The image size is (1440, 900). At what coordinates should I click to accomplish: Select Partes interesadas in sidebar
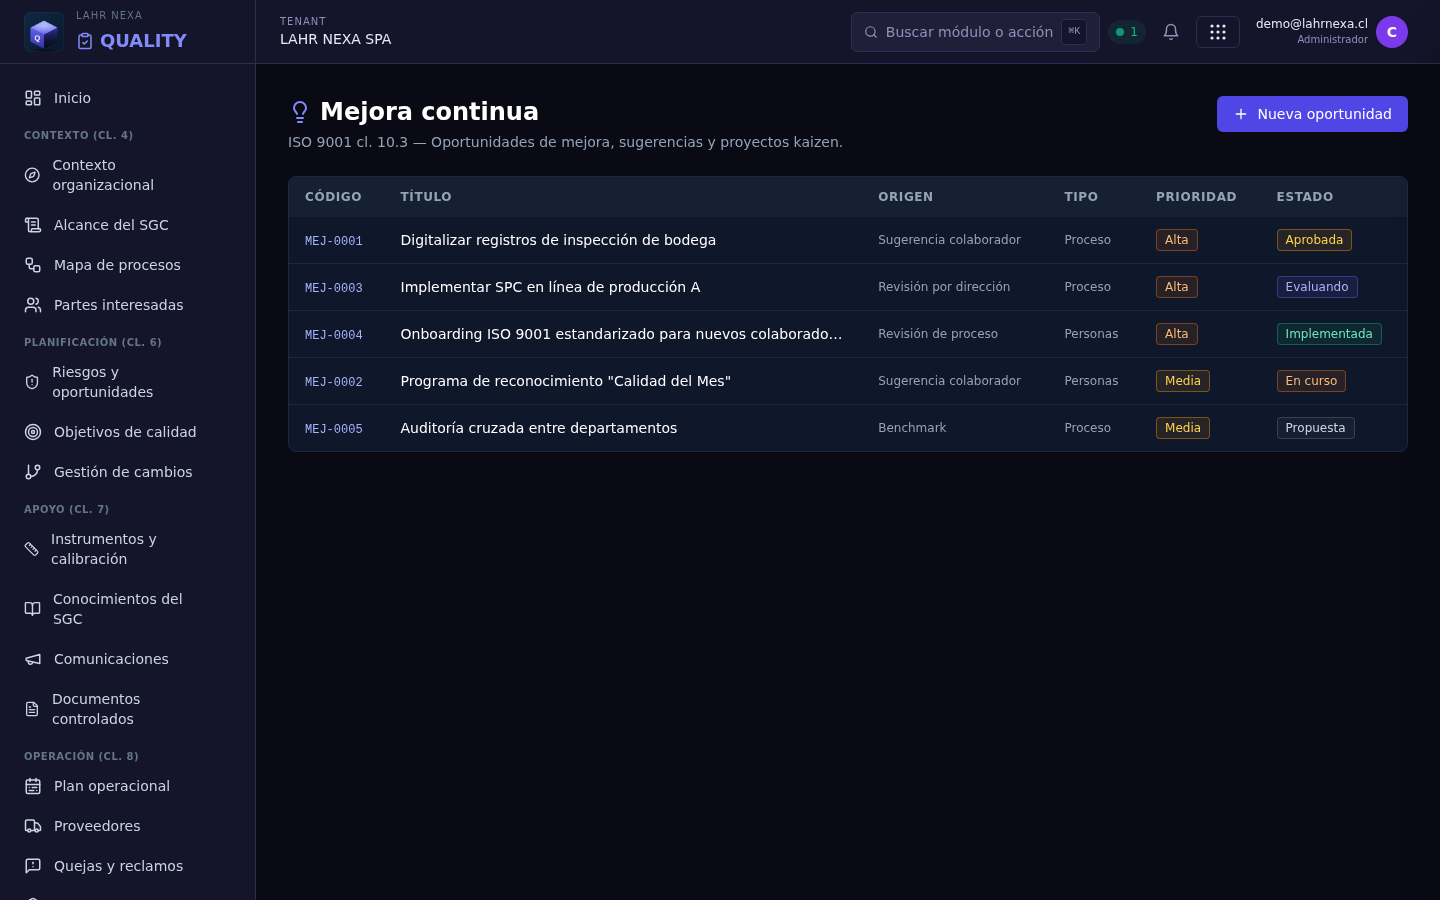pyautogui.click(x=127, y=305)
